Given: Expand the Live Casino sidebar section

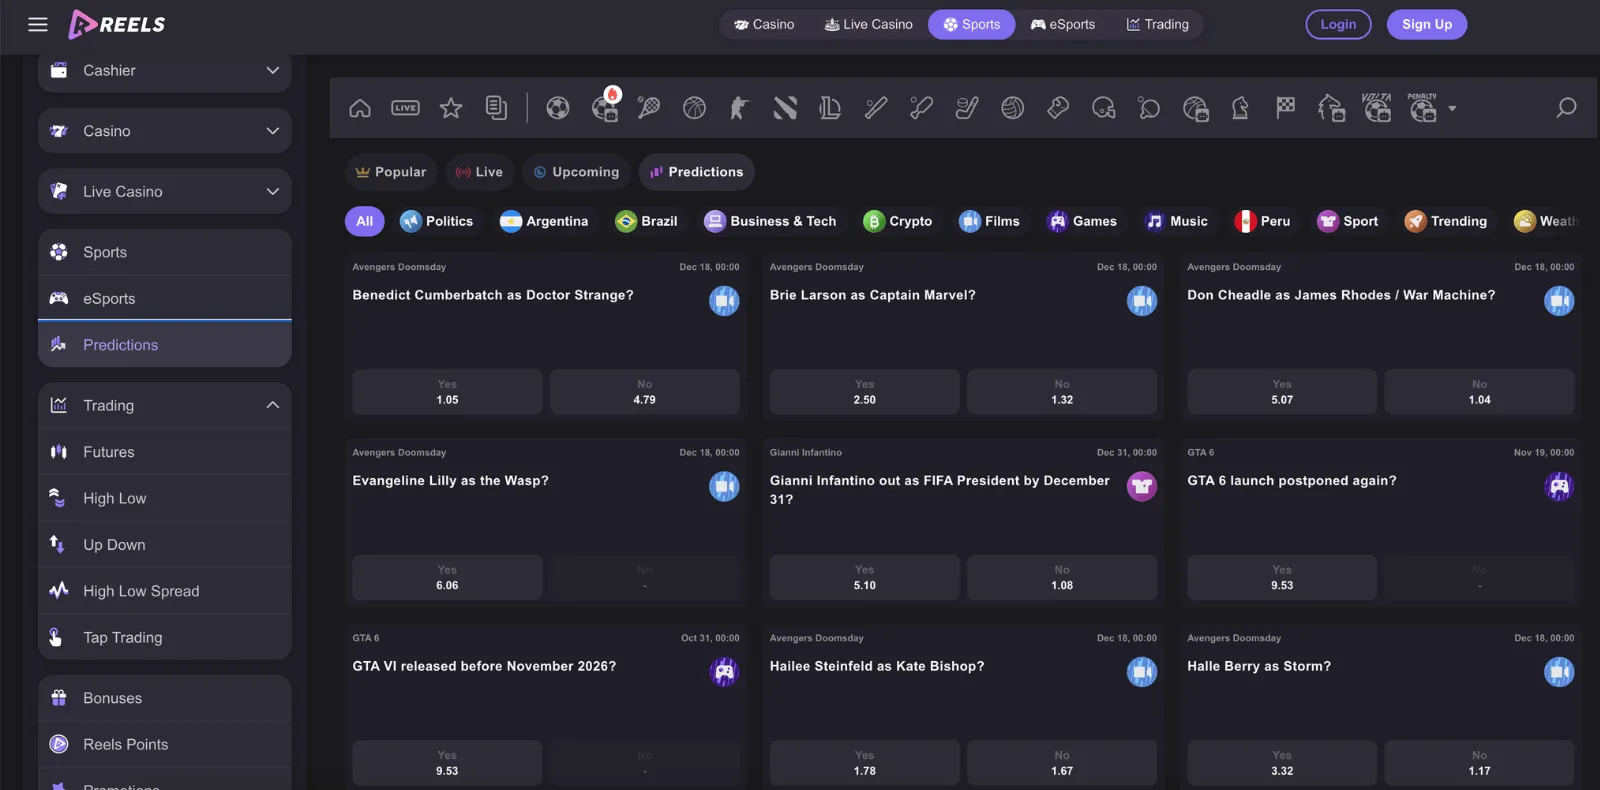Looking at the screenshot, I should click(165, 191).
